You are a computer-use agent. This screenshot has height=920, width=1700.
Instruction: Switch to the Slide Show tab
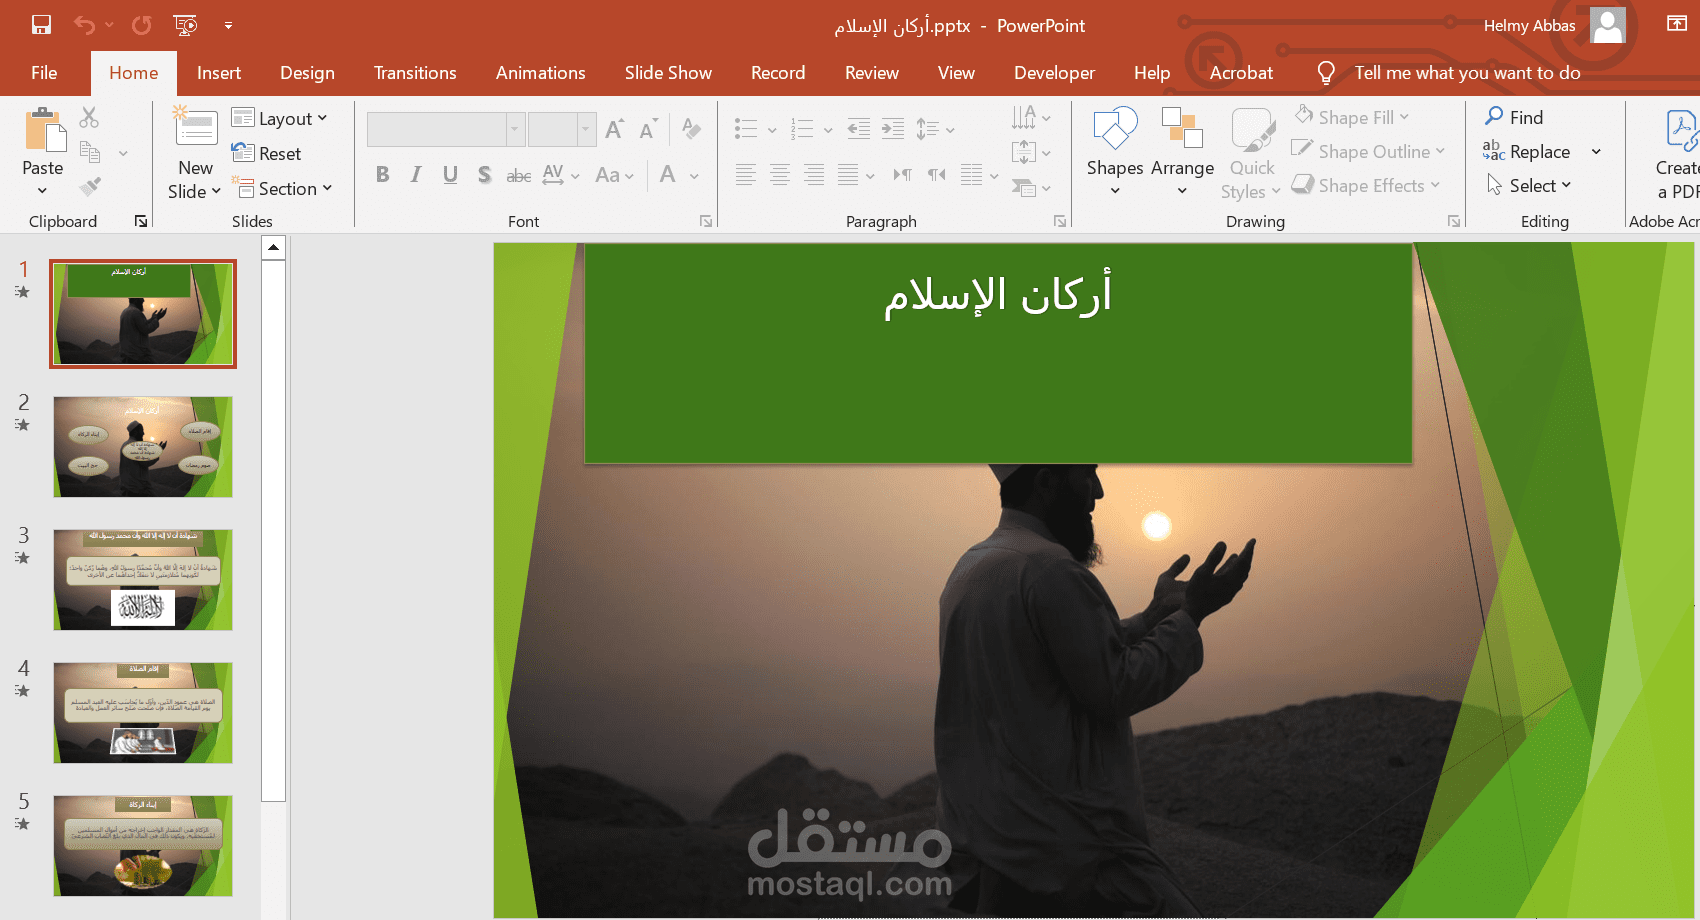pyautogui.click(x=668, y=73)
